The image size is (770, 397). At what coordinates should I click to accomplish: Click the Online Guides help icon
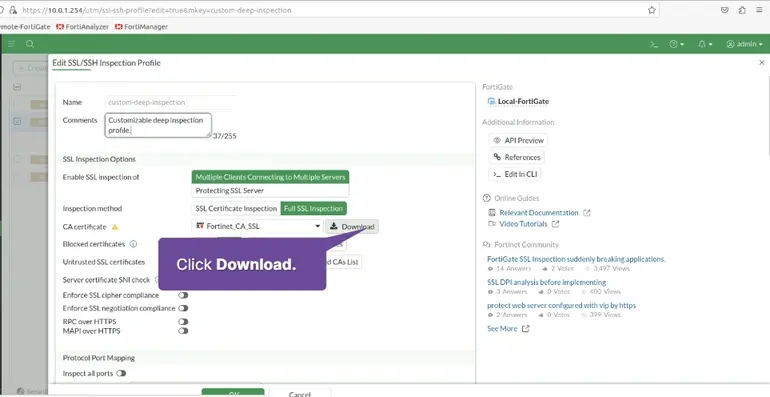click(487, 198)
